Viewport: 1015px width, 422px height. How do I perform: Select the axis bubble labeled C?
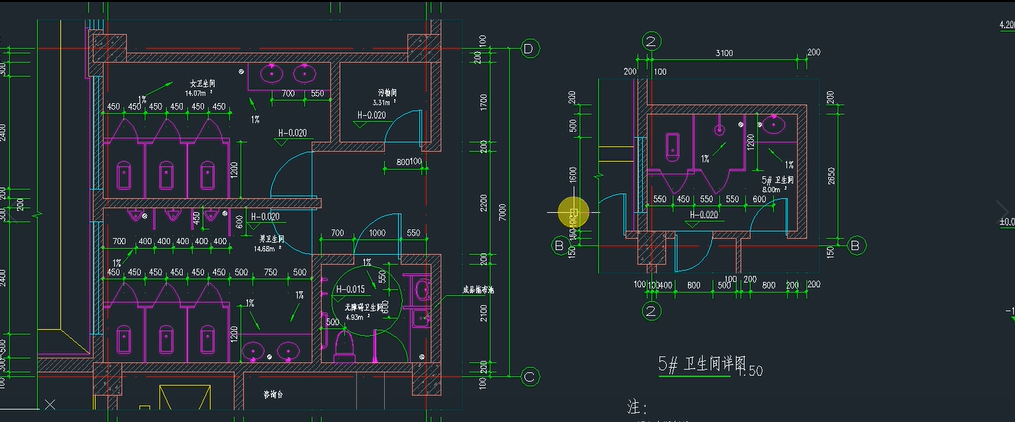[530, 376]
